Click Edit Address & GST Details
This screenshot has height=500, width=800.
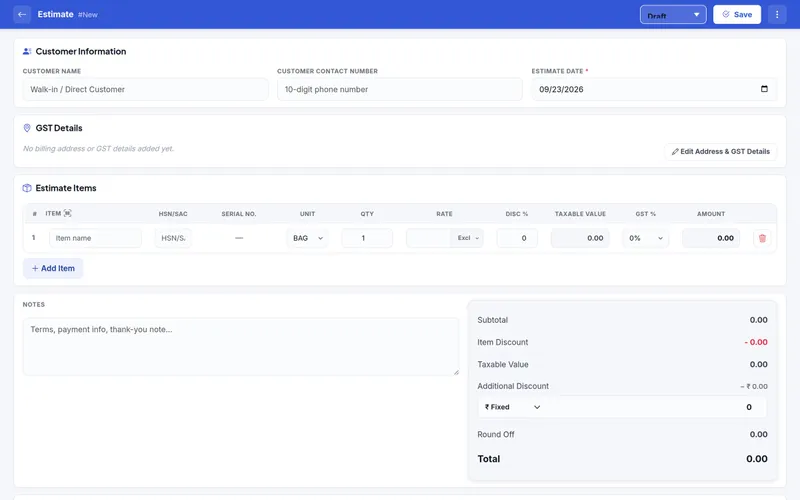click(720, 152)
